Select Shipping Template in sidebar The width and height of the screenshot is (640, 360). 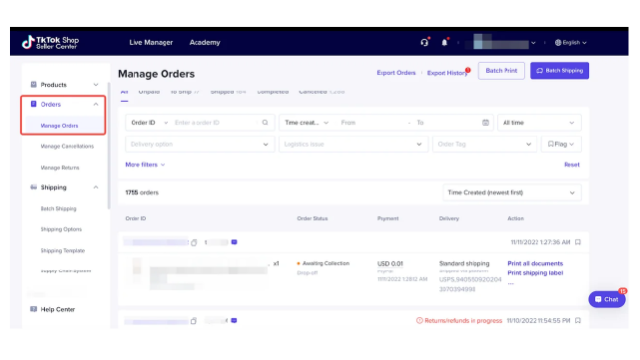[x=63, y=251]
